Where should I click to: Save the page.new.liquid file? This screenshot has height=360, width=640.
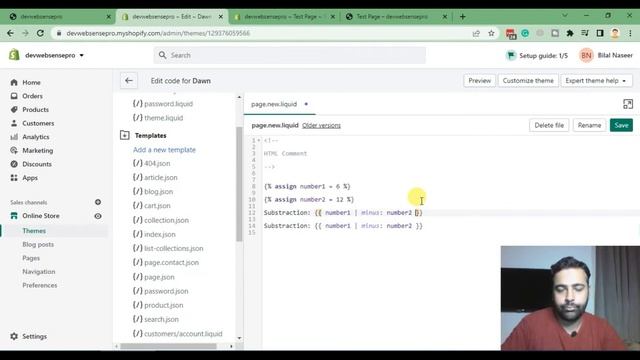(x=621, y=125)
